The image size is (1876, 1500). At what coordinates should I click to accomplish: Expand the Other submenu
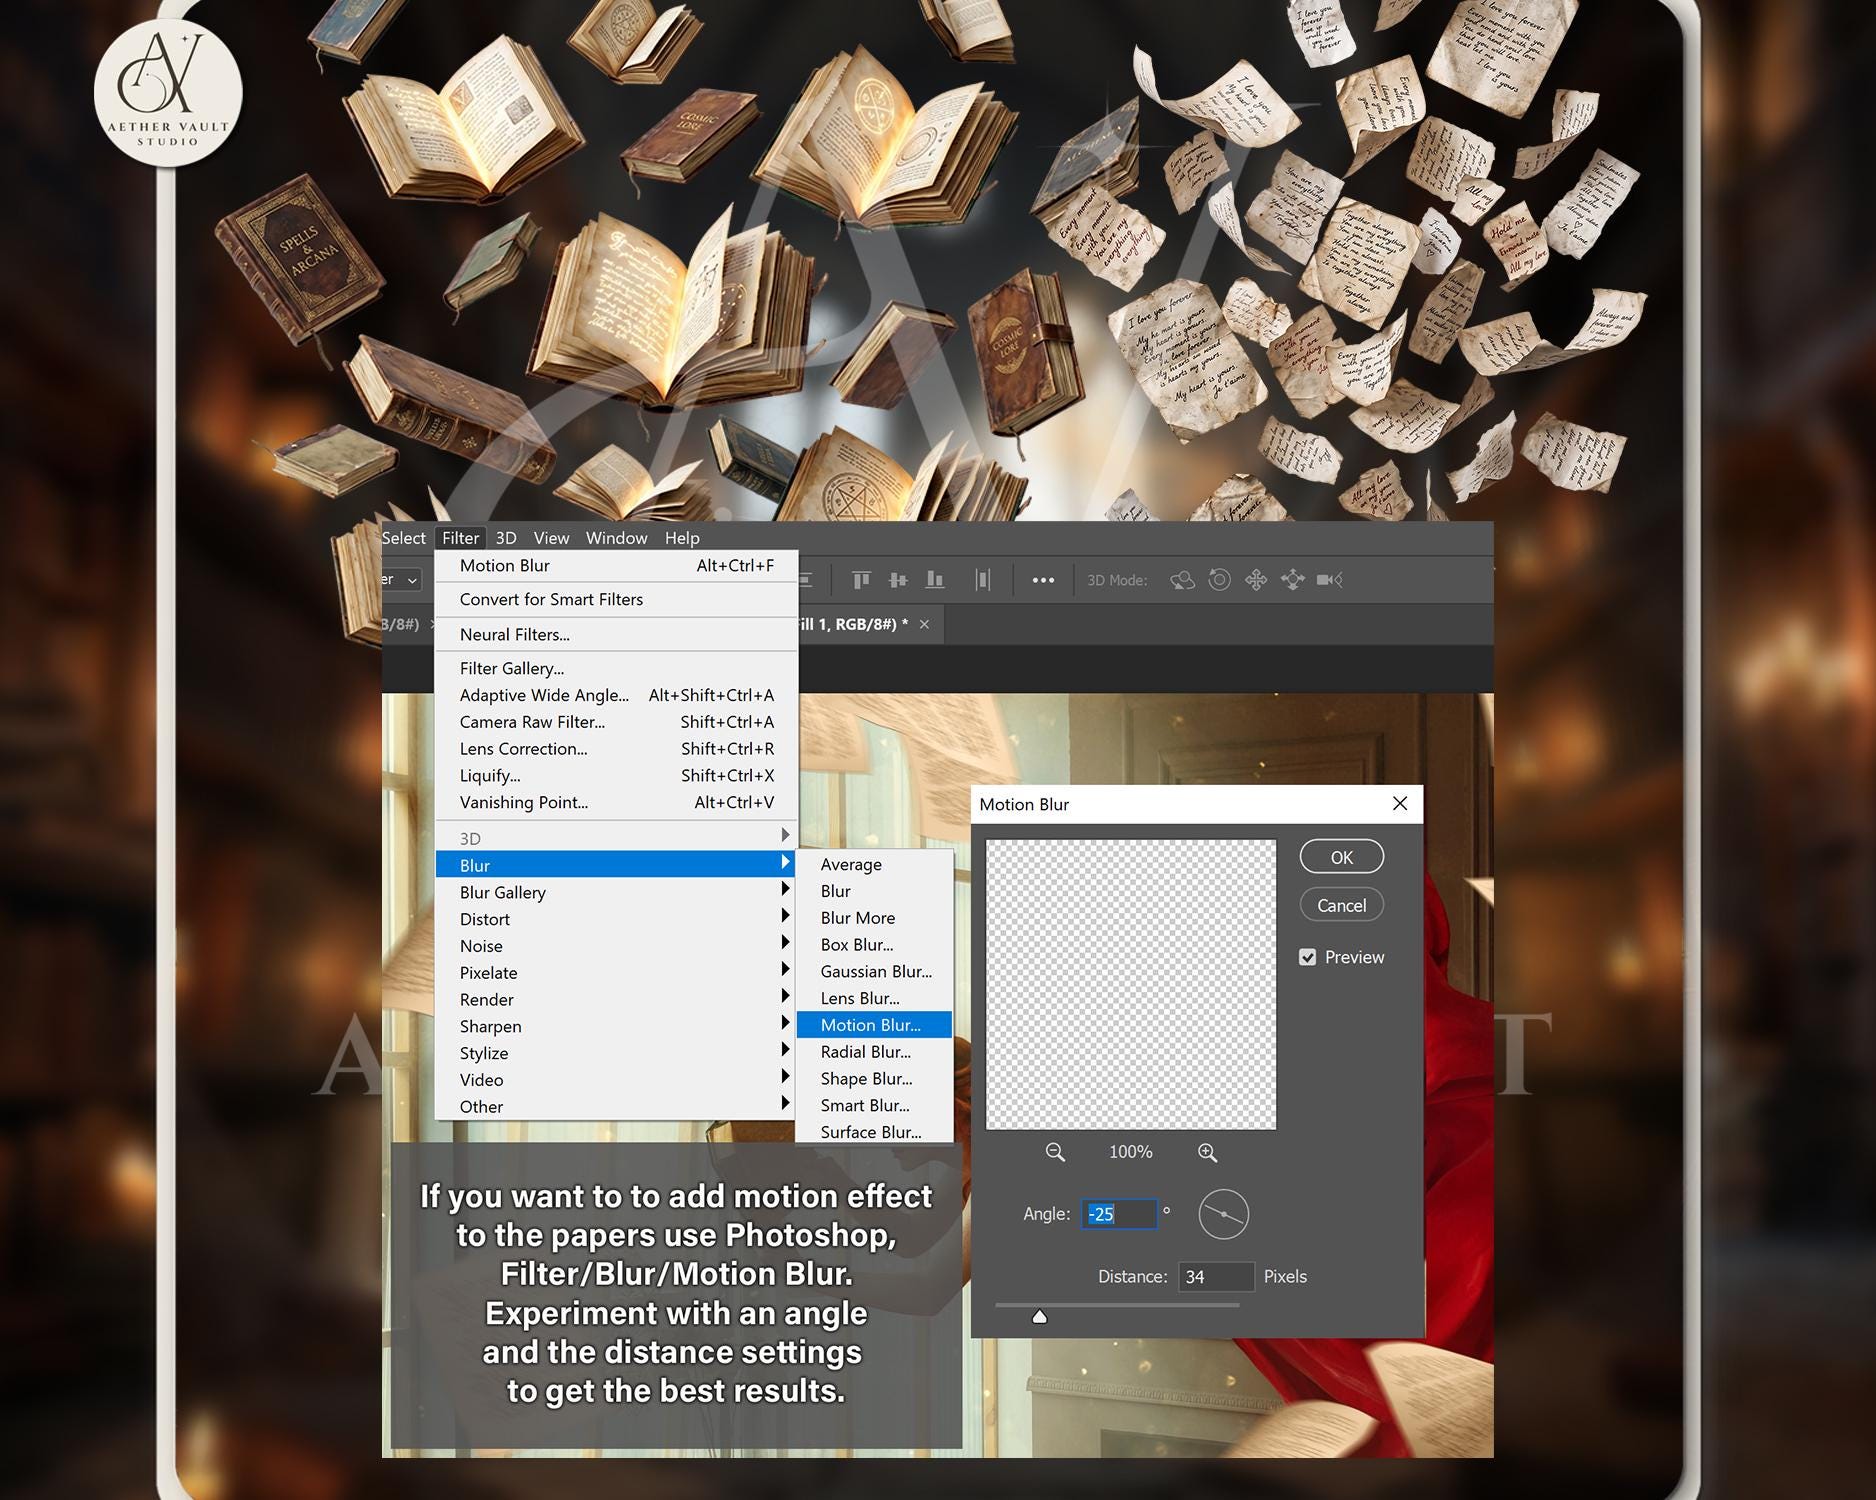click(615, 1107)
